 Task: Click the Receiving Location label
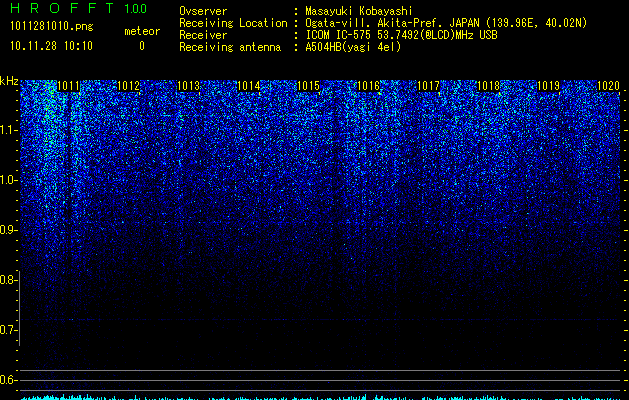tap(233, 23)
